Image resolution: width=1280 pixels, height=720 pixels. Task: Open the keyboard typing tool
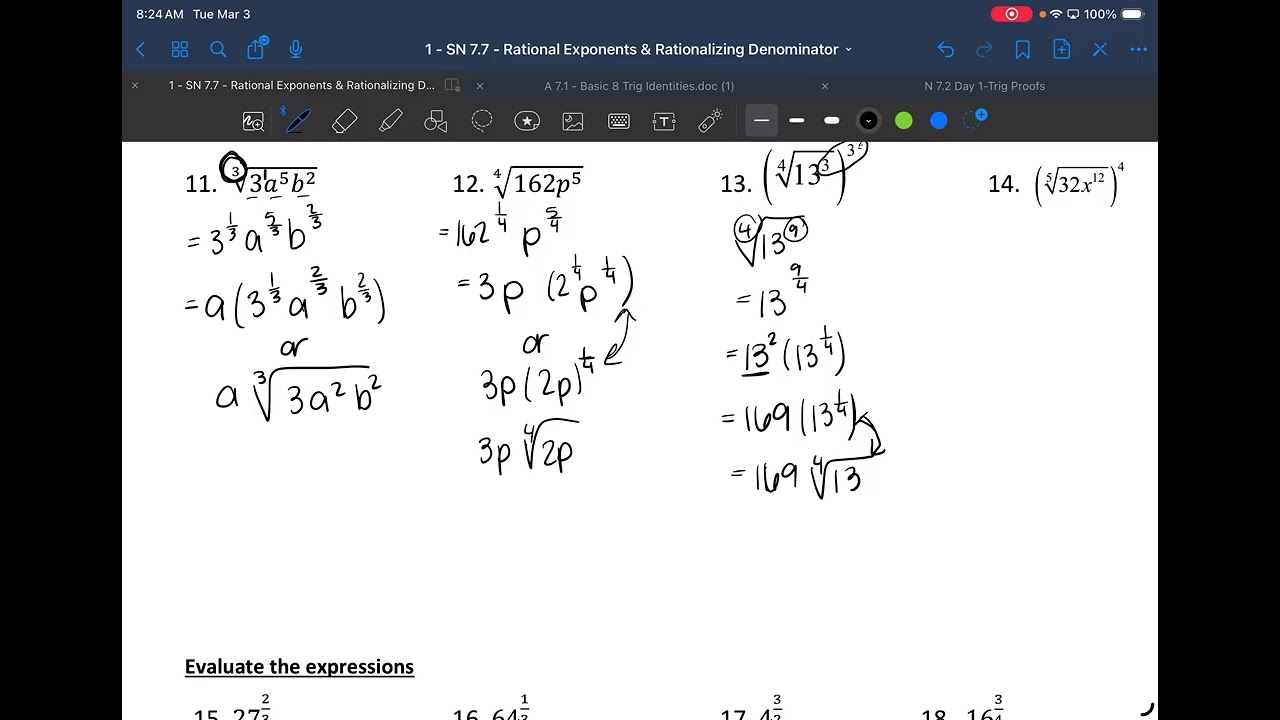619,121
